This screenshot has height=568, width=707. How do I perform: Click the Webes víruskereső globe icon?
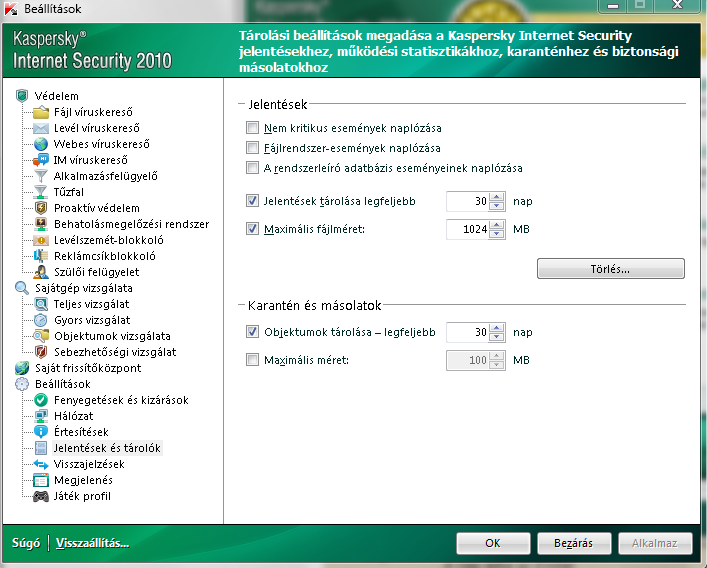pyautogui.click(x=41, y=144)
